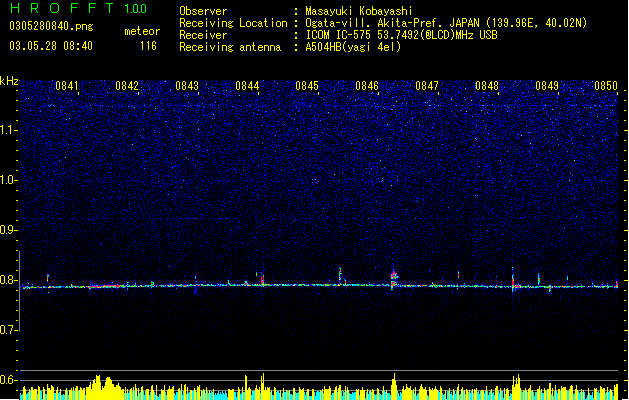This screenshot has width=629, height=400.
Task: Click the 0.9 kHz axis label
Action: 9,230
